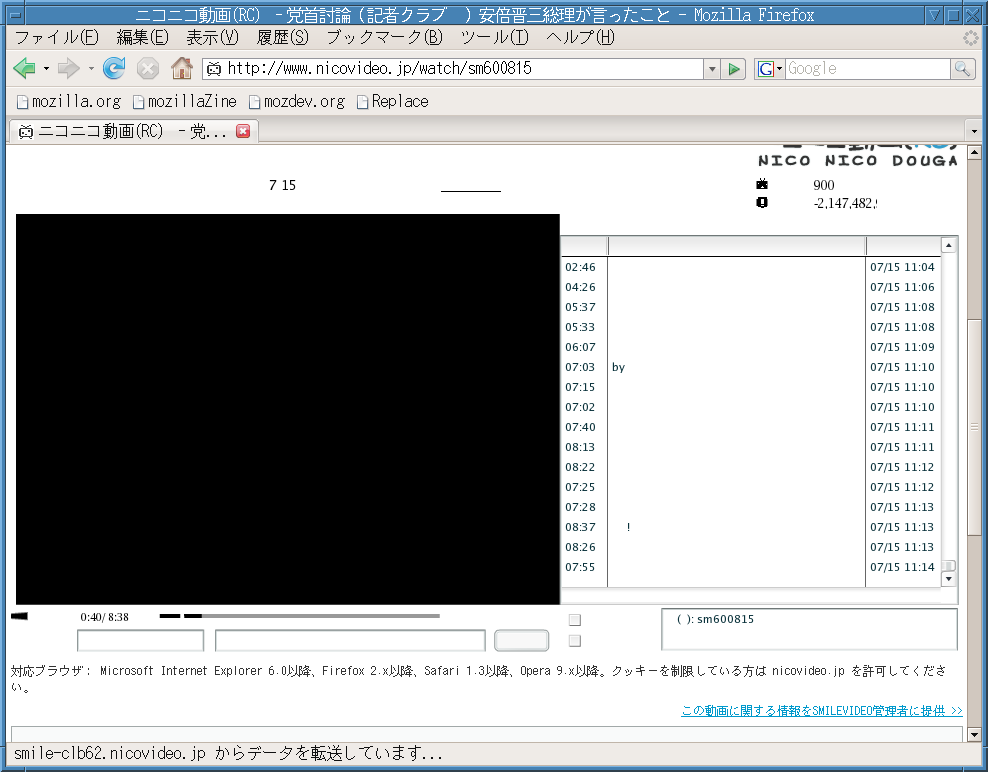The height and width of the screenshot is (772, 988).
Task: Select comment row at 08:37
Action: tap(750, 527)
